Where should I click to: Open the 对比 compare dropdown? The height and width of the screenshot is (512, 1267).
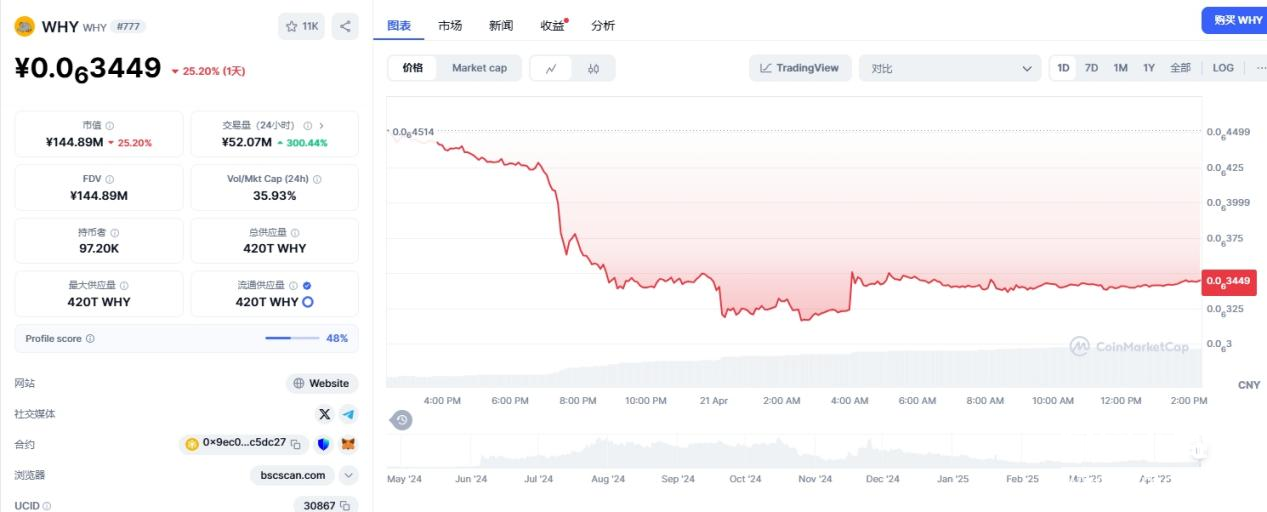tap(950, 68)
